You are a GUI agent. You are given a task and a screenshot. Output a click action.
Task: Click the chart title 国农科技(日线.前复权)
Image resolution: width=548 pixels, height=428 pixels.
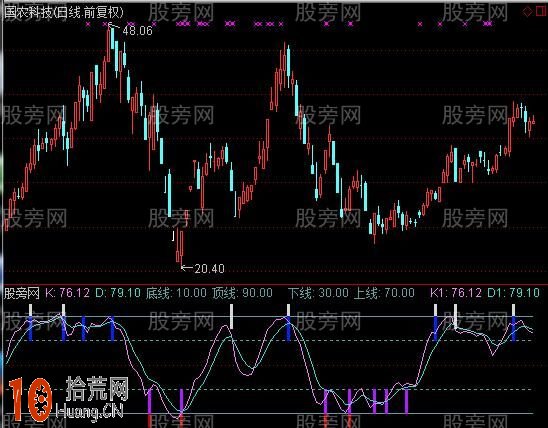tap(64, 13)
